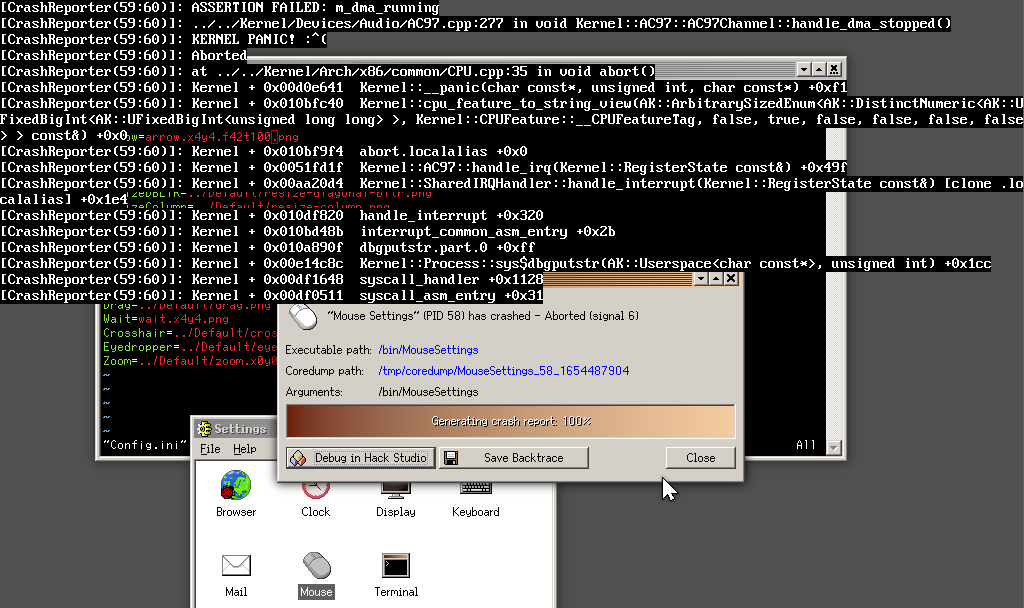Screen dimensions: 1024x608
Task: Save the backtrace
Action: tap(514, 457)
